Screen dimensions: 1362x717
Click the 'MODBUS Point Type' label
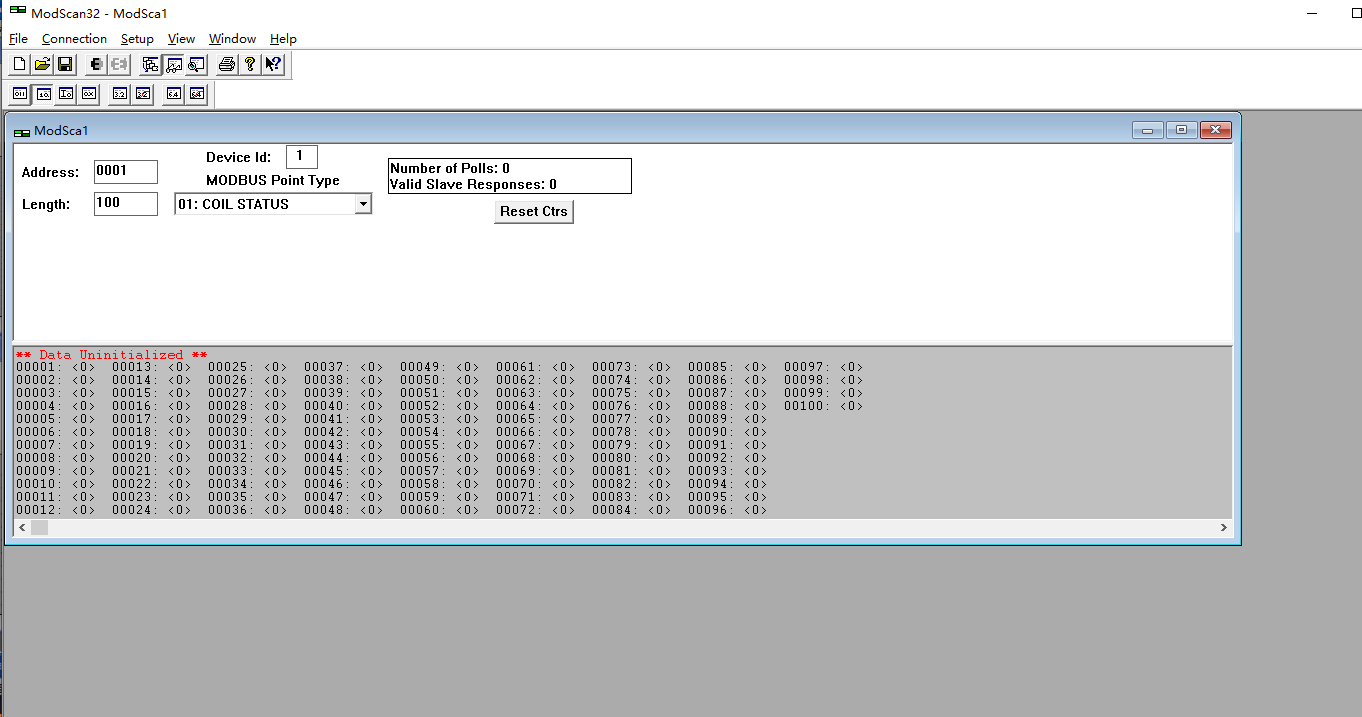click(x=273, y=181)
